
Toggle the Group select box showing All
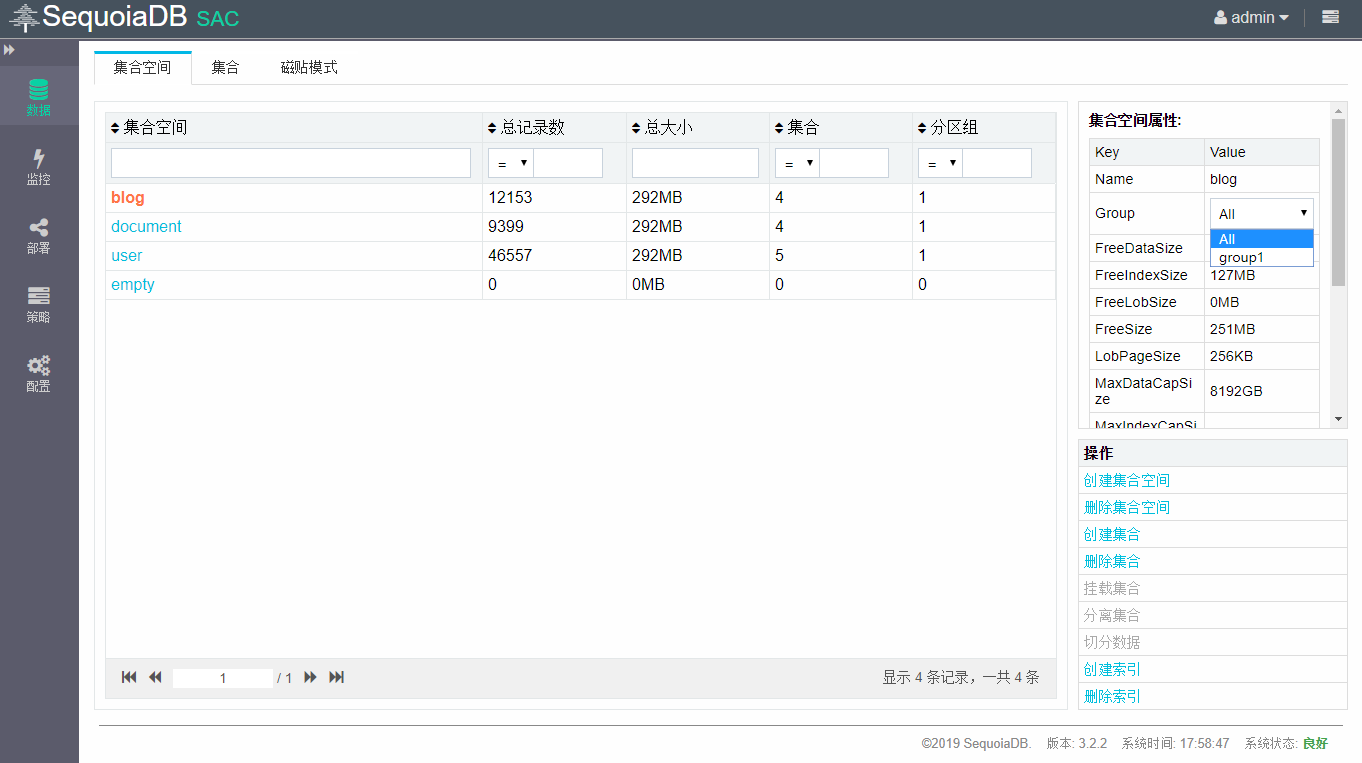(x=1262, y=213)
